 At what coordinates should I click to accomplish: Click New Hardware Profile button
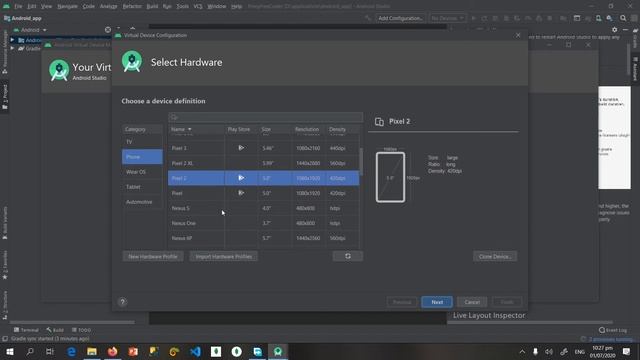click(153, 256)
